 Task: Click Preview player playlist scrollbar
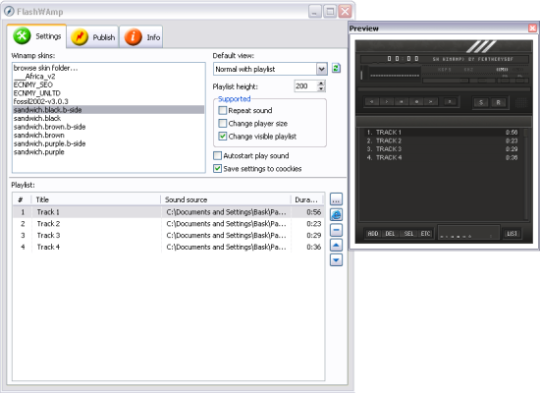[x=526, y=174]
